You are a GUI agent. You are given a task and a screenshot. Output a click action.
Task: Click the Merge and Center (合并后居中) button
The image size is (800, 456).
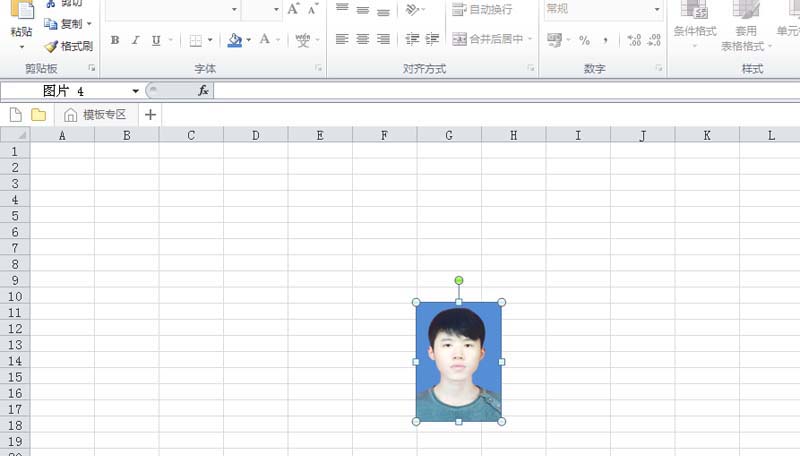[x=487, y=40]
